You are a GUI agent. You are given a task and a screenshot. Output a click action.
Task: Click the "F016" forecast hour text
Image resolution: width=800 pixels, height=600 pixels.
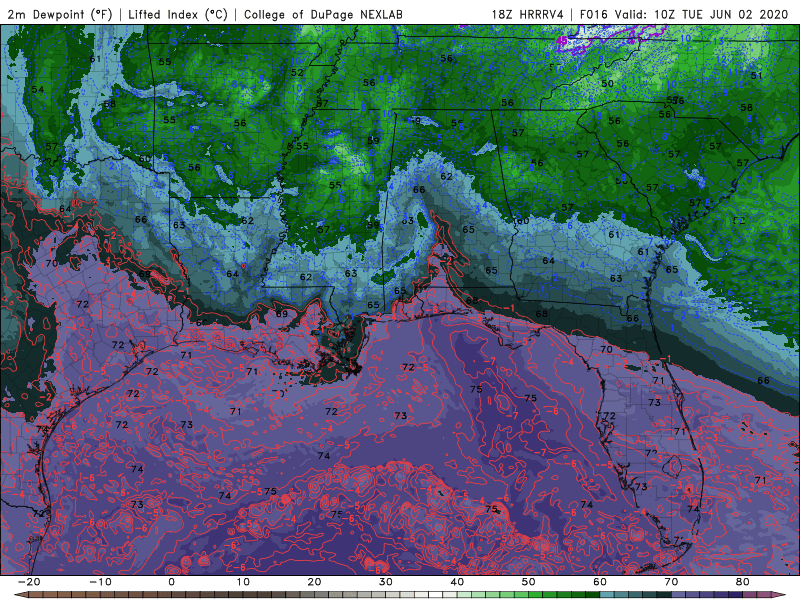(x=594, y=14)
